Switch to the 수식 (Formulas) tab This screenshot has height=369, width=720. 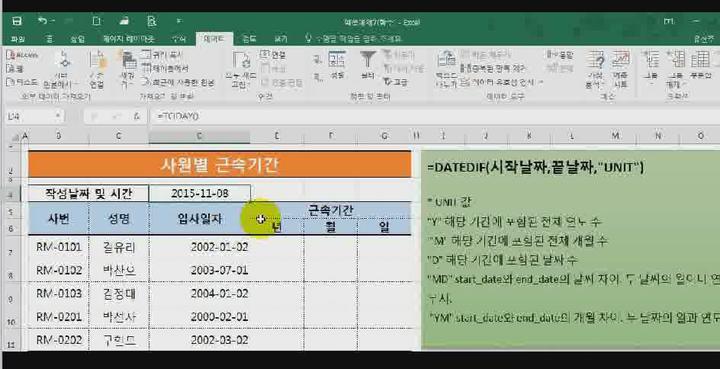[178, 39]
